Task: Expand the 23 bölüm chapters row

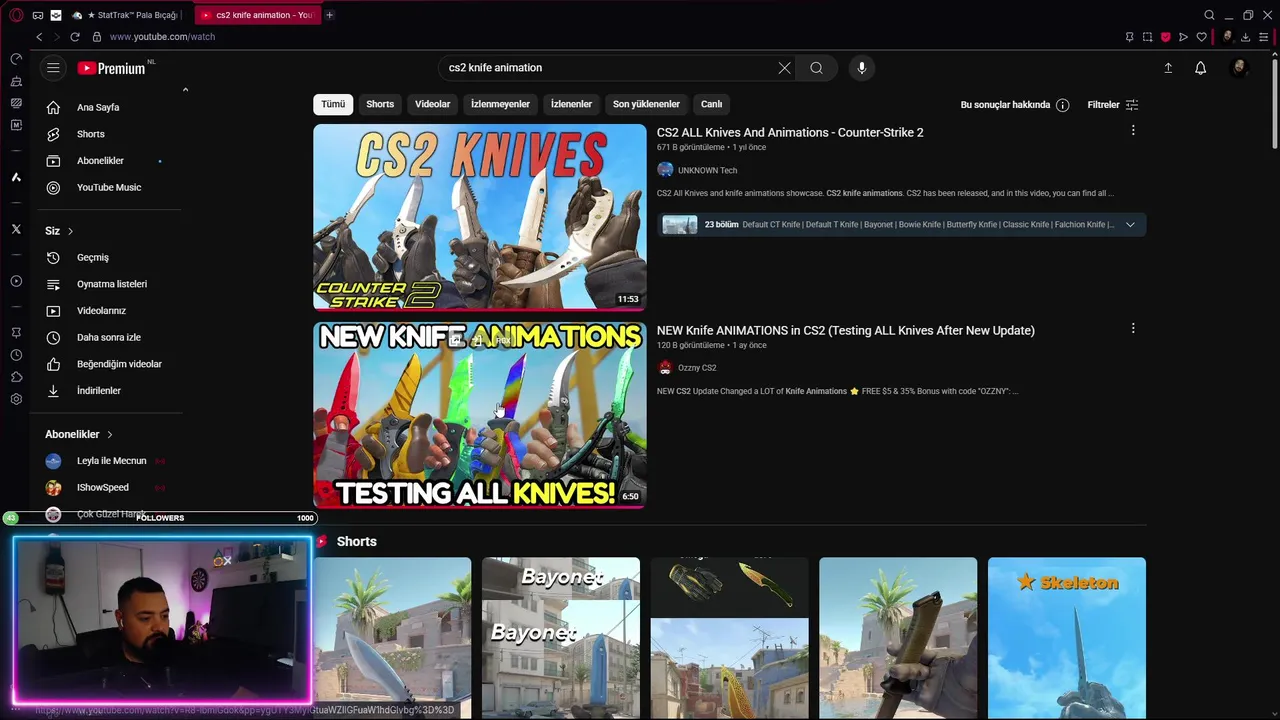Action: (901, 224)
